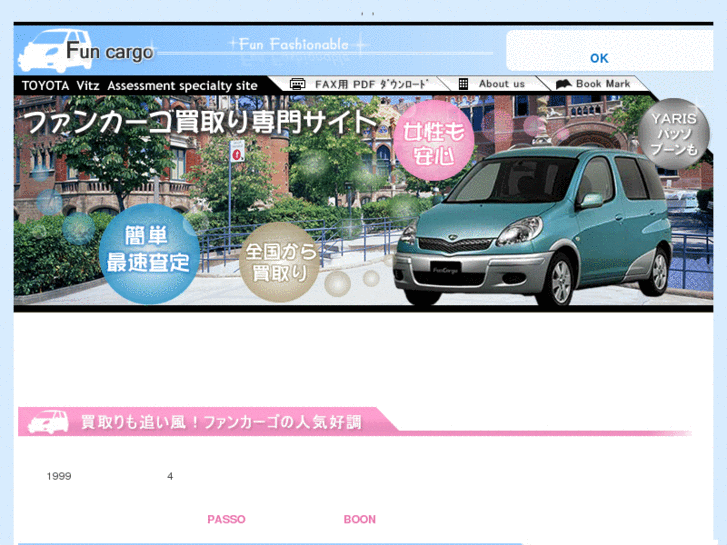This screenshot has width=727, height=545.
Task: Open the FAX用 PDF ダウンロード tab
Action: coord(358,84)
